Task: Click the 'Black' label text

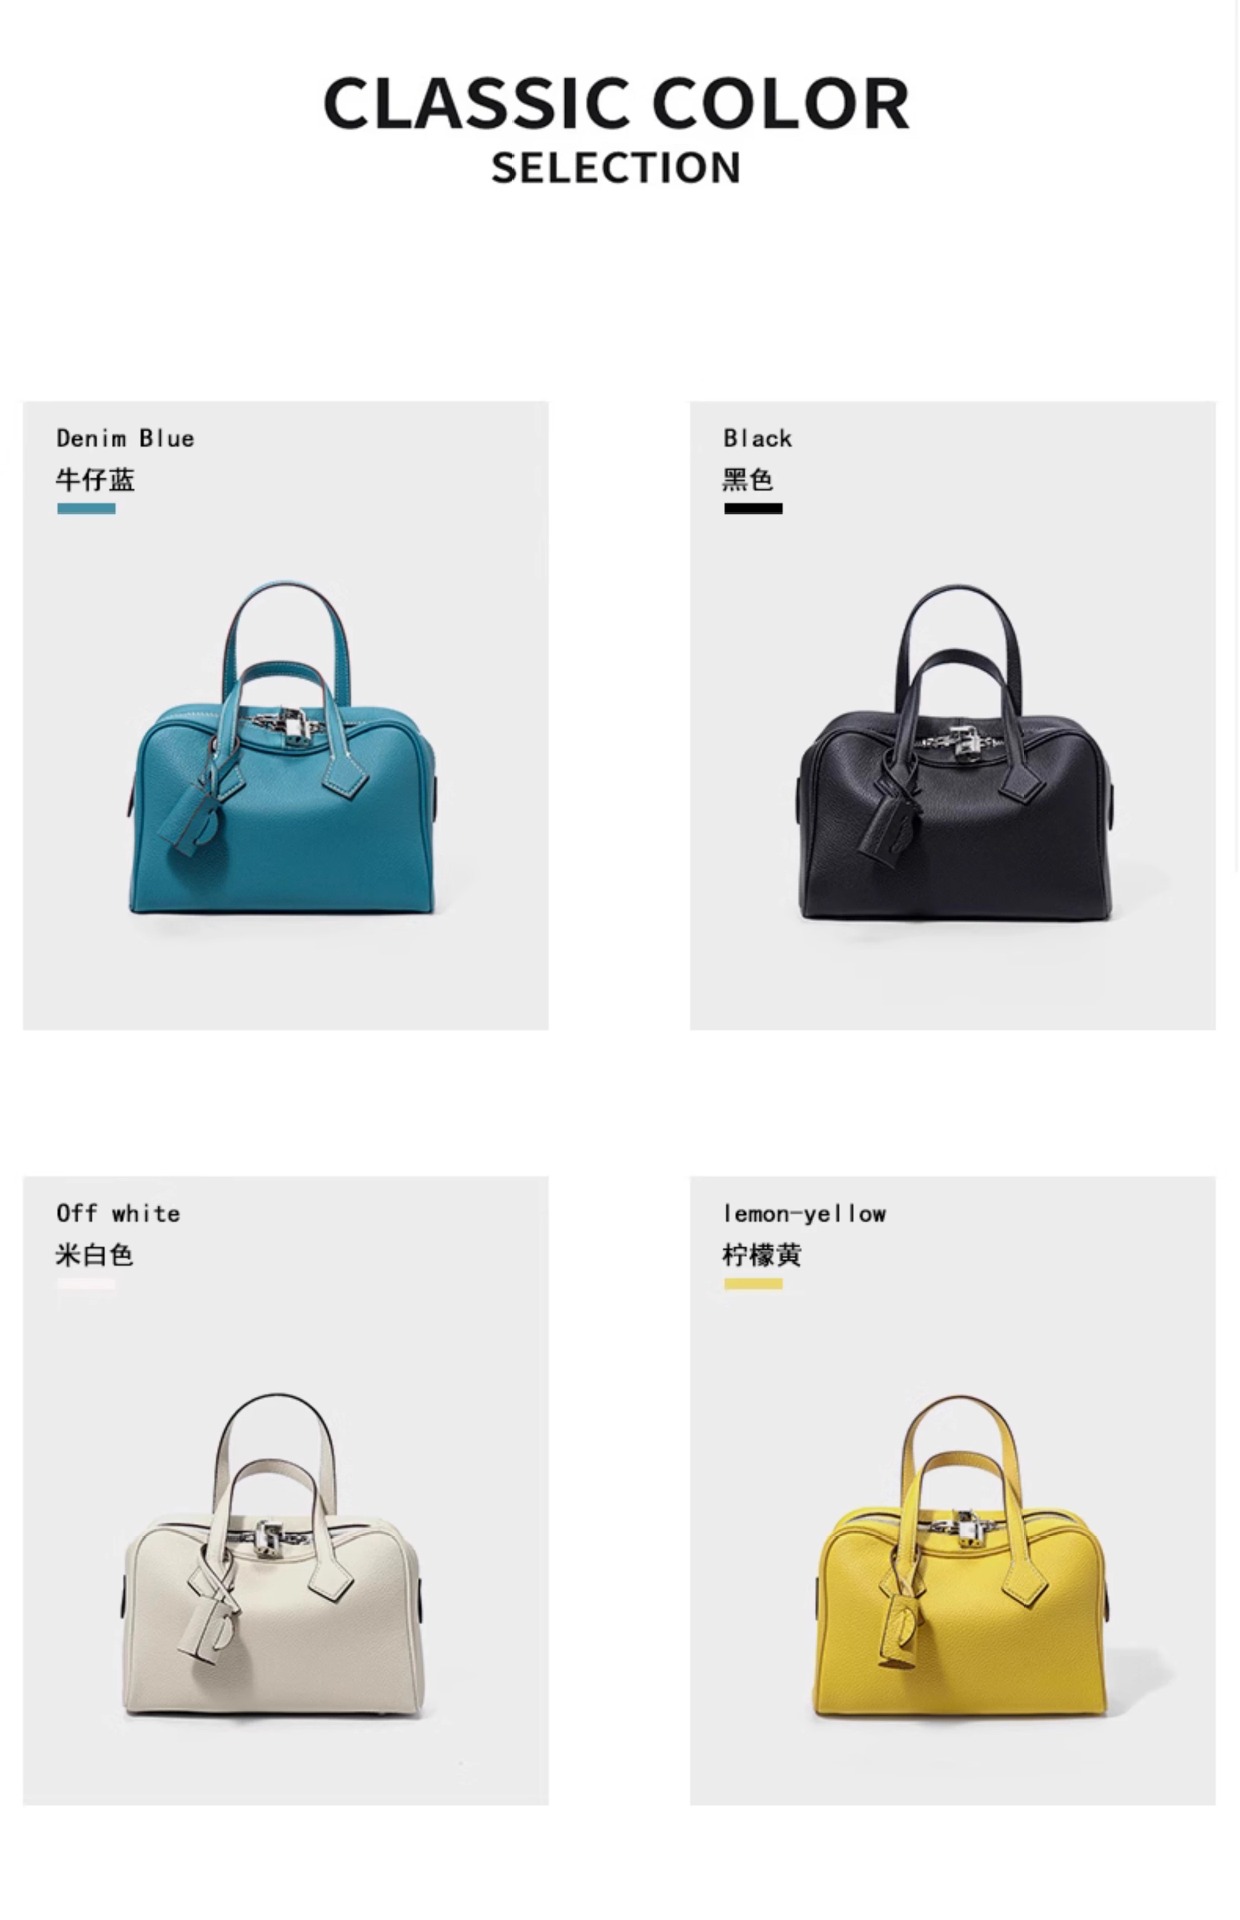Action: click(x=758, y=438)
